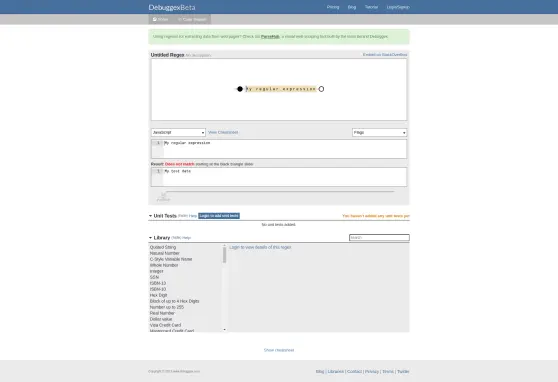Click the filled start node circle in diagram
Viewport: 558px width, 382px height.
tap(240, 89)
